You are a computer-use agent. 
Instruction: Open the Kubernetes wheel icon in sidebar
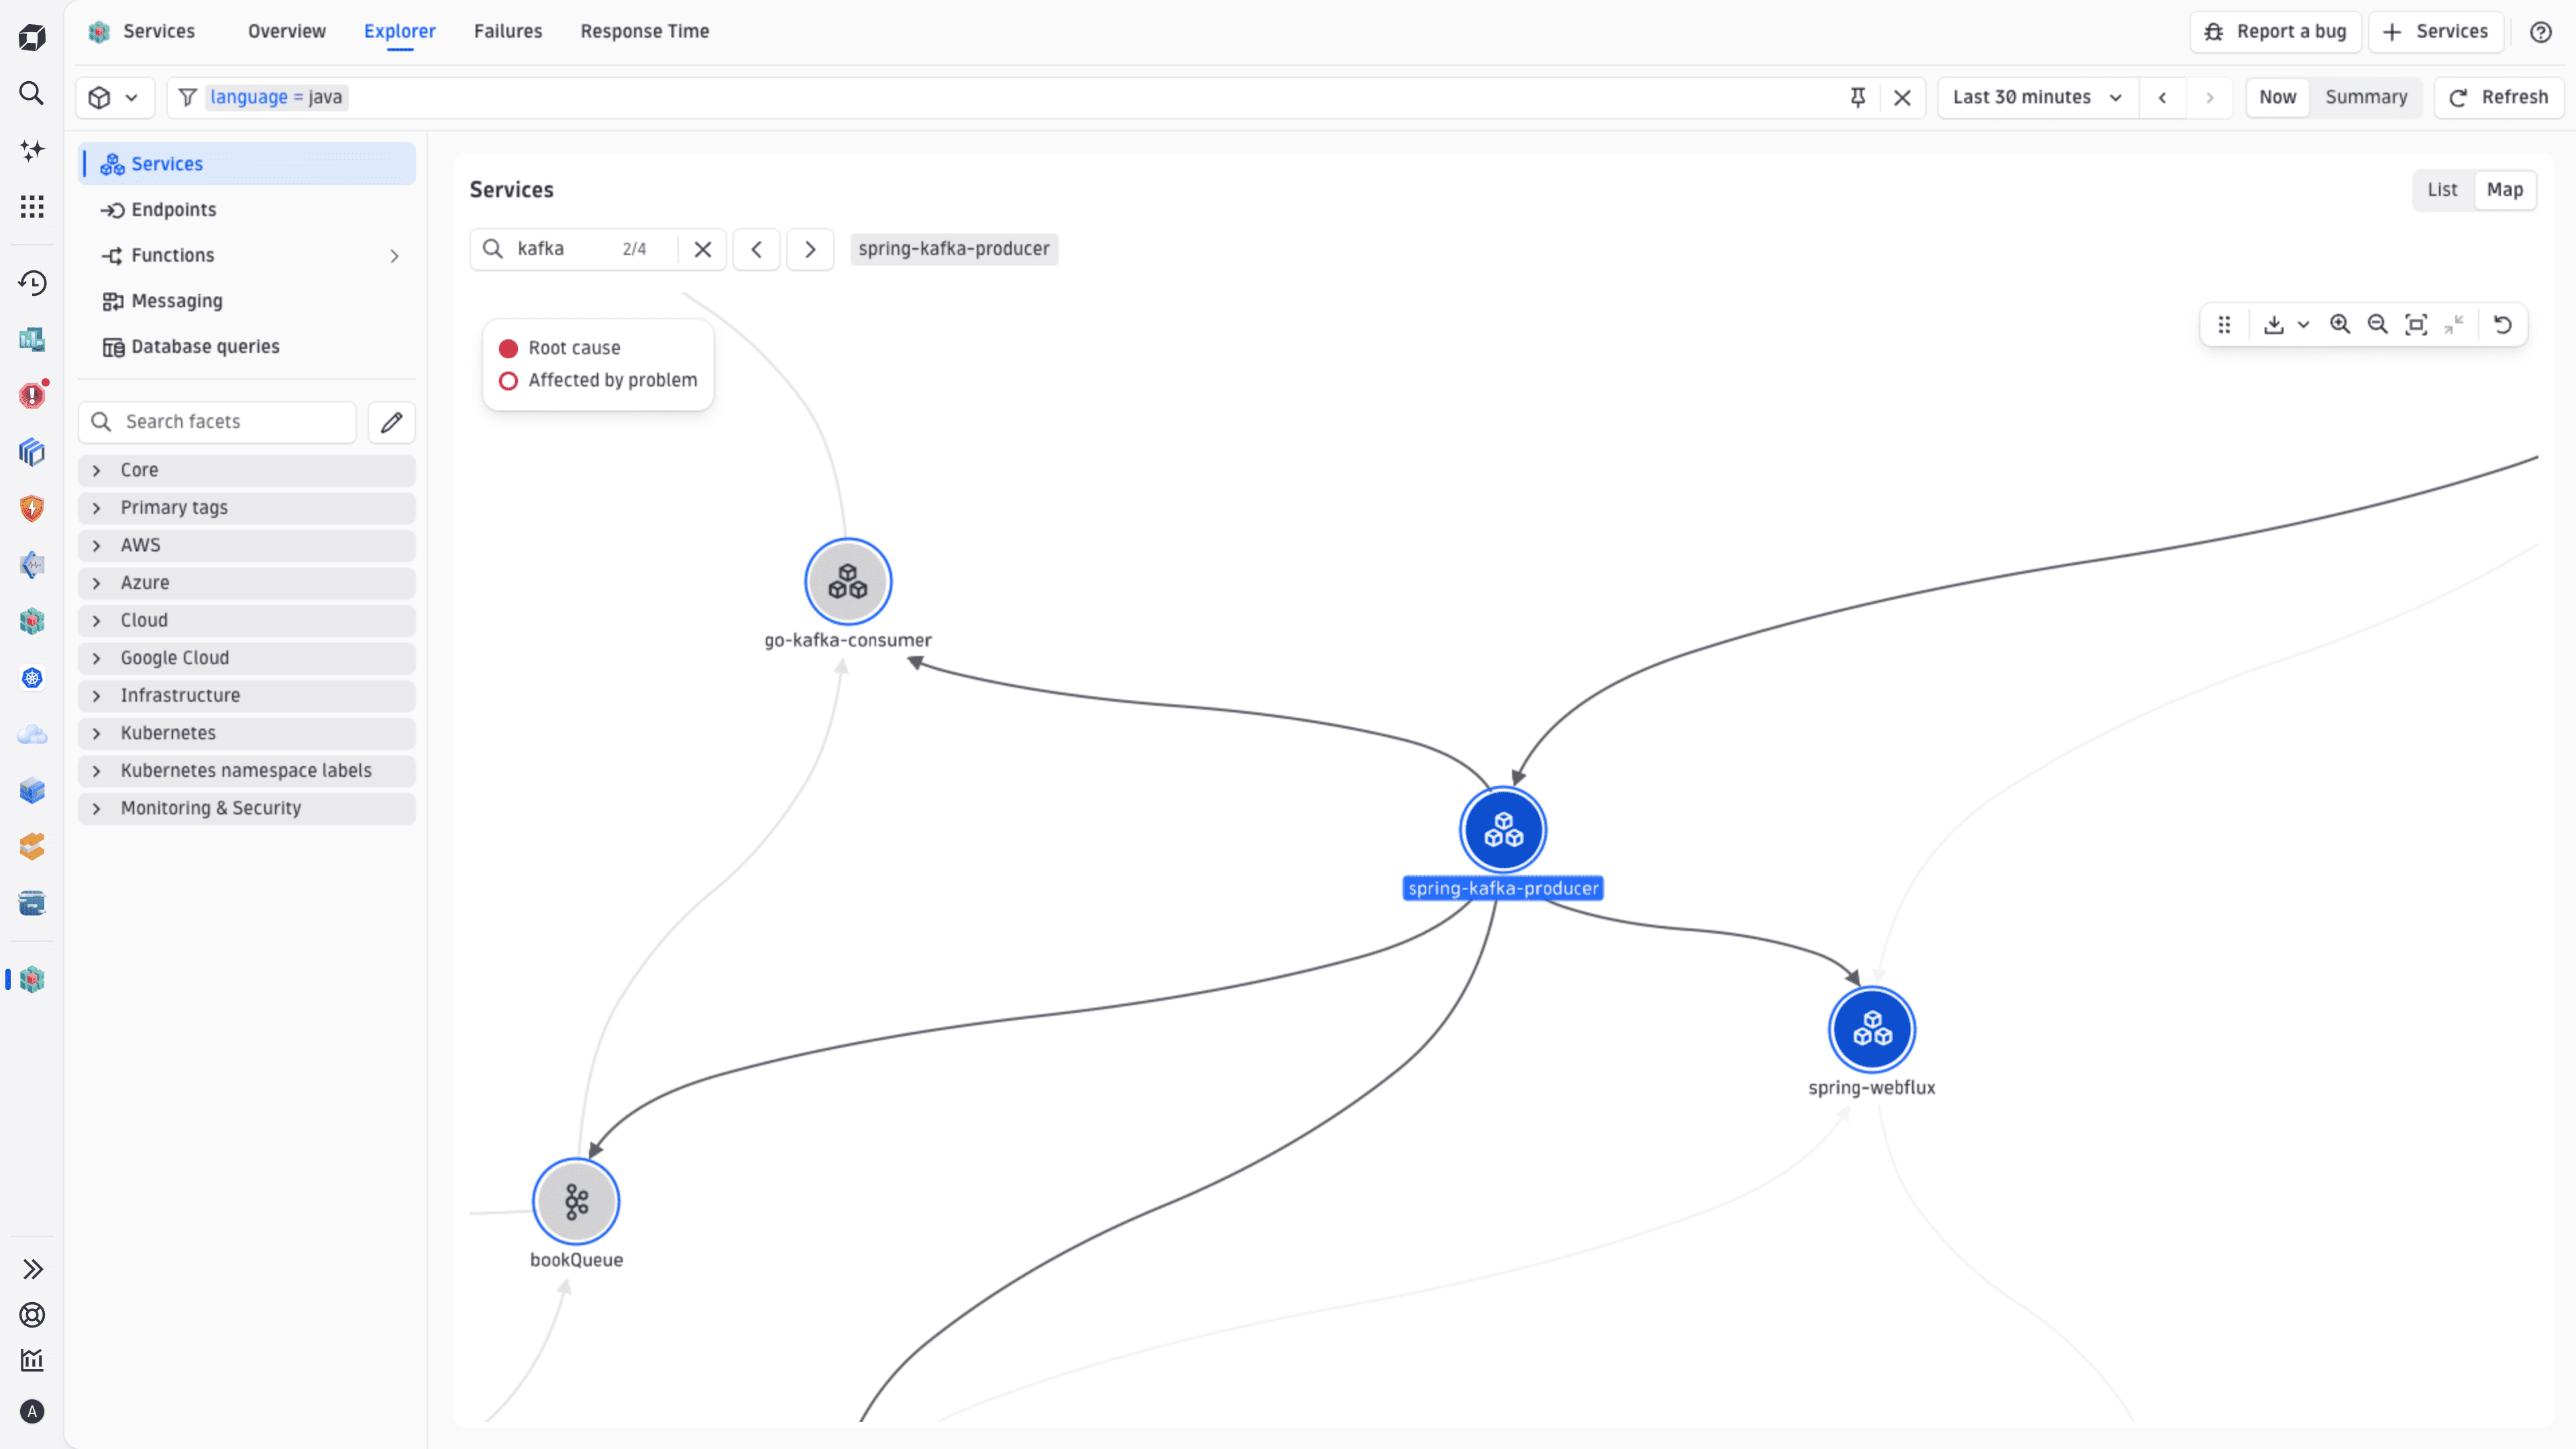point(32,678)
